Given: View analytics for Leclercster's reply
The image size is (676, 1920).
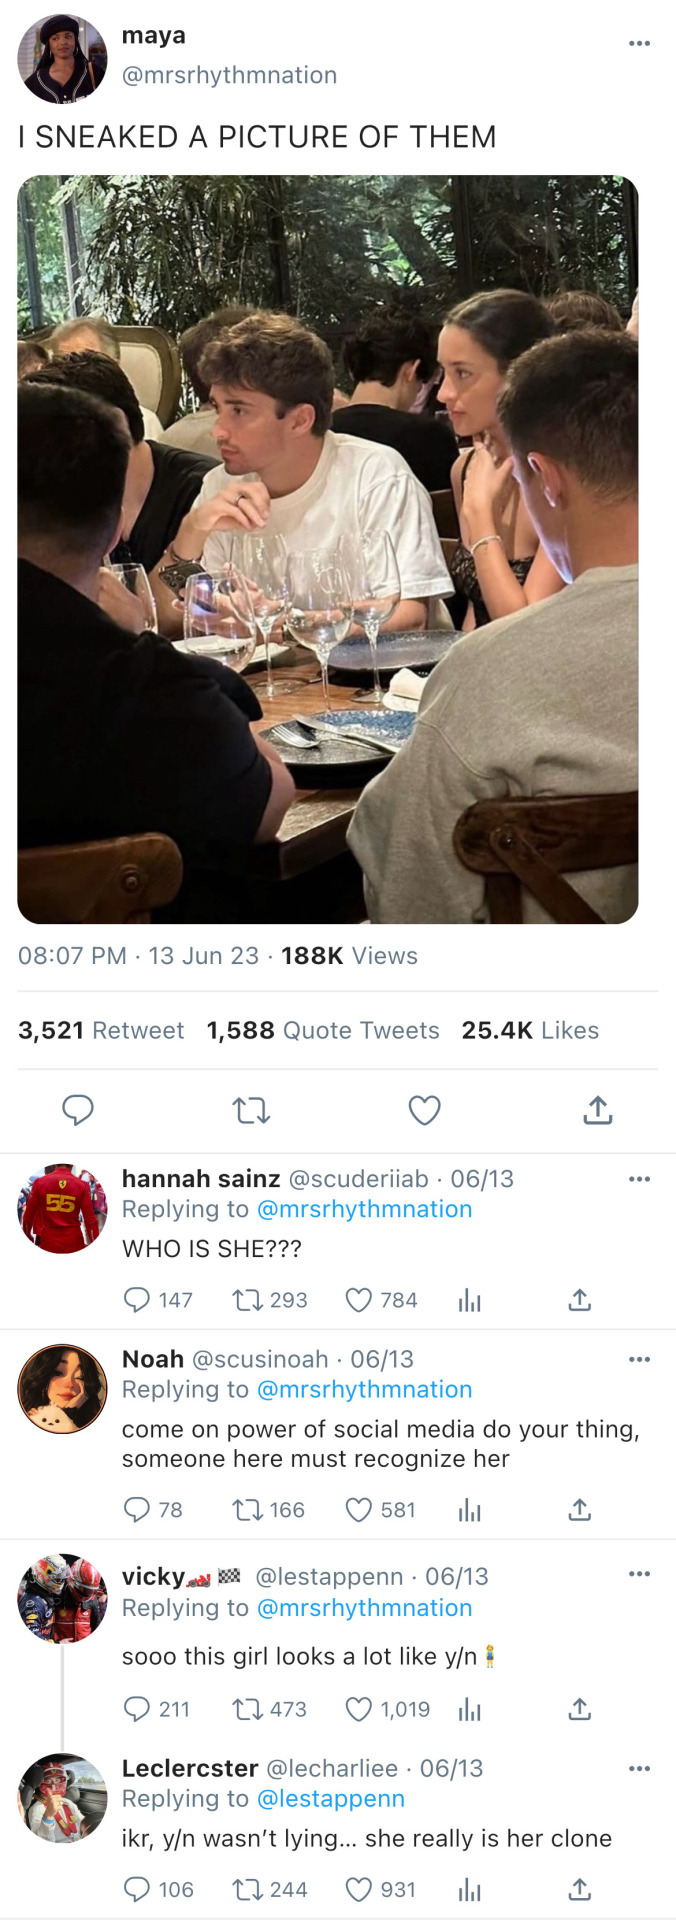Looking at the screenshot, I should 469,1890.
